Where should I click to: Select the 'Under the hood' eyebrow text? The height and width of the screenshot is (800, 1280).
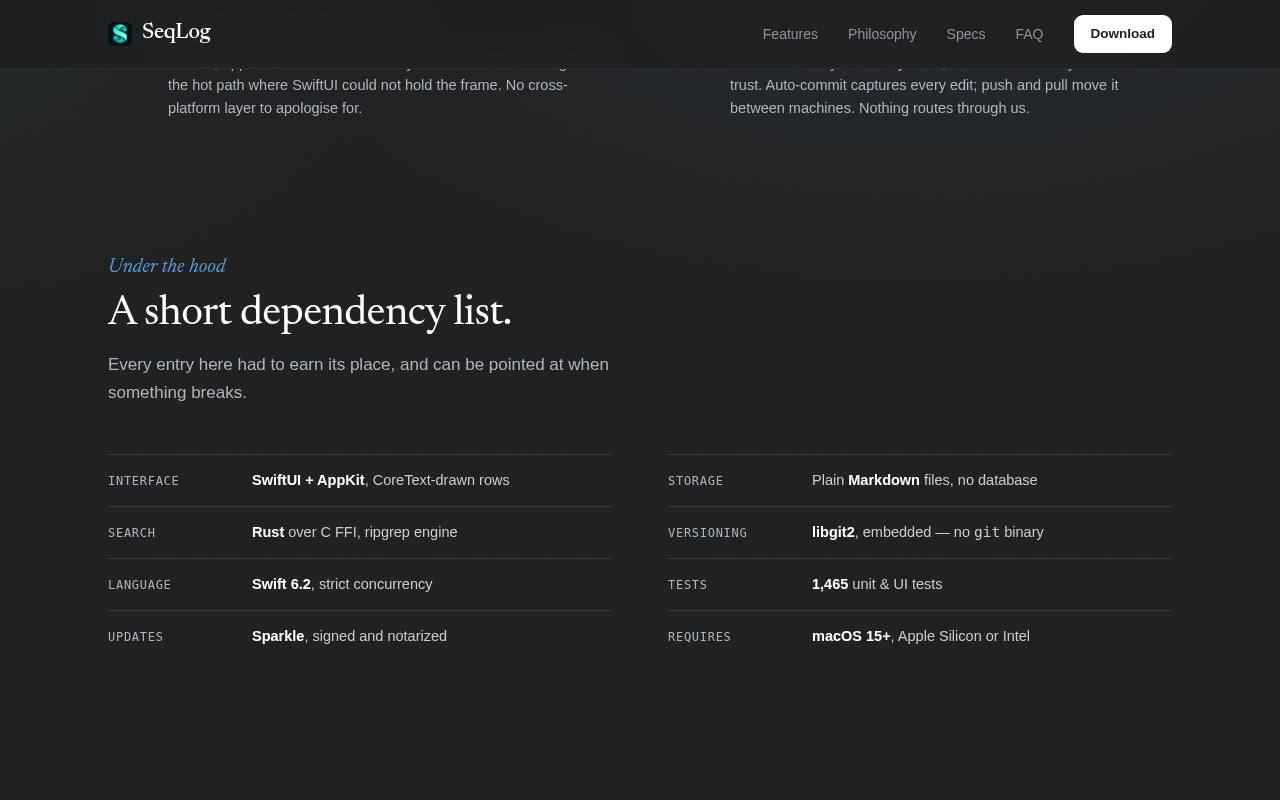[167, 266]
